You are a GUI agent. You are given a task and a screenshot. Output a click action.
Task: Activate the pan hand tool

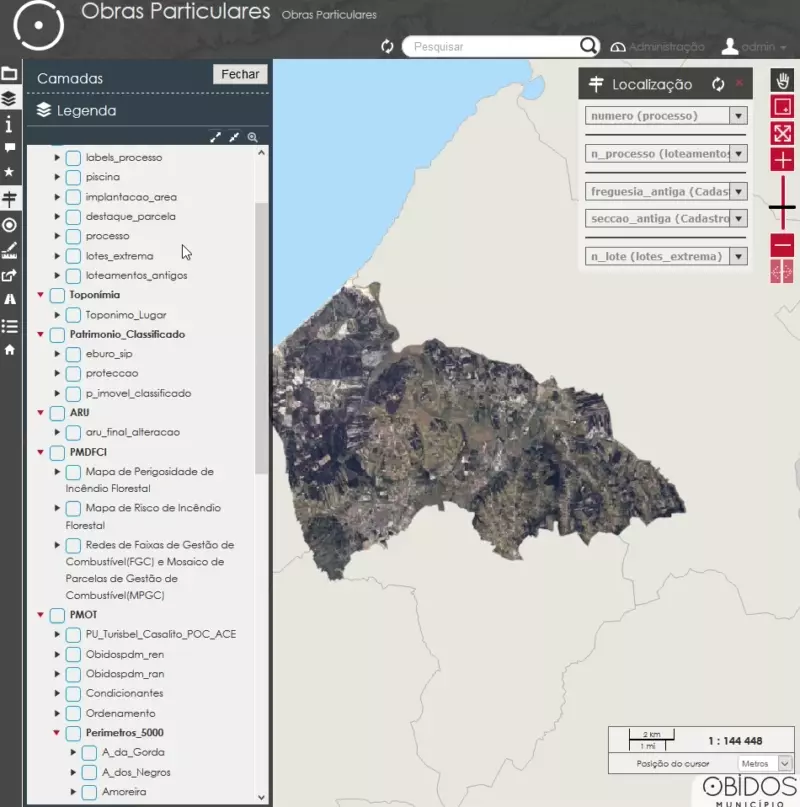(782, 81)
